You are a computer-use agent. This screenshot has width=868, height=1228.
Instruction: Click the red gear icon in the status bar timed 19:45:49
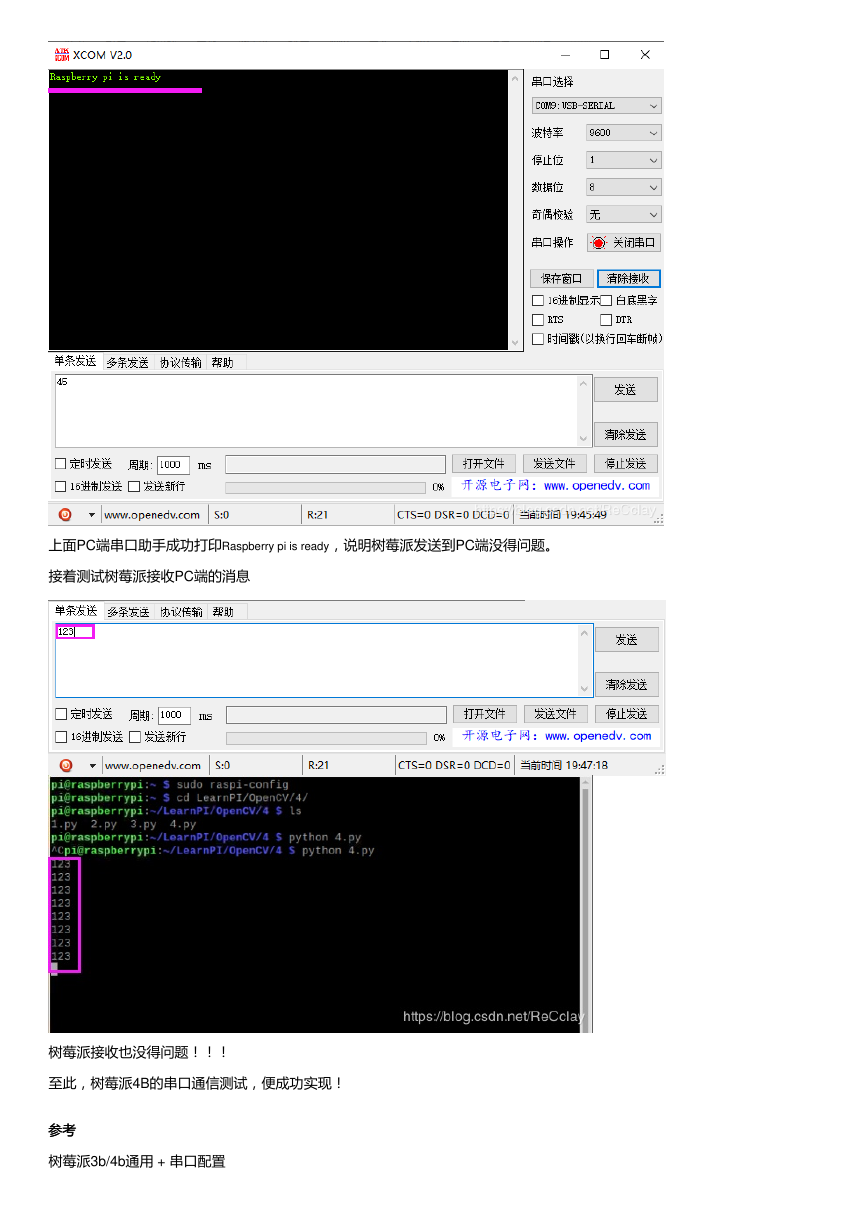click(65, 514)
